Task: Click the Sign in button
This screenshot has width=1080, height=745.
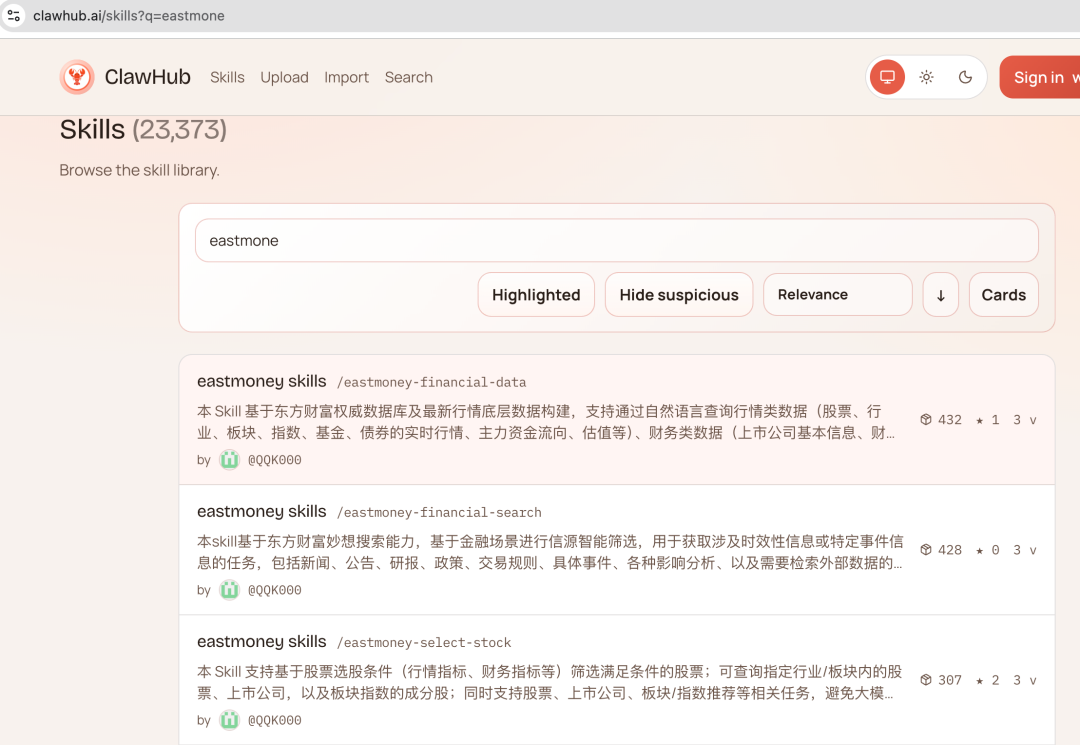Action: click(x=1039, y=77)
